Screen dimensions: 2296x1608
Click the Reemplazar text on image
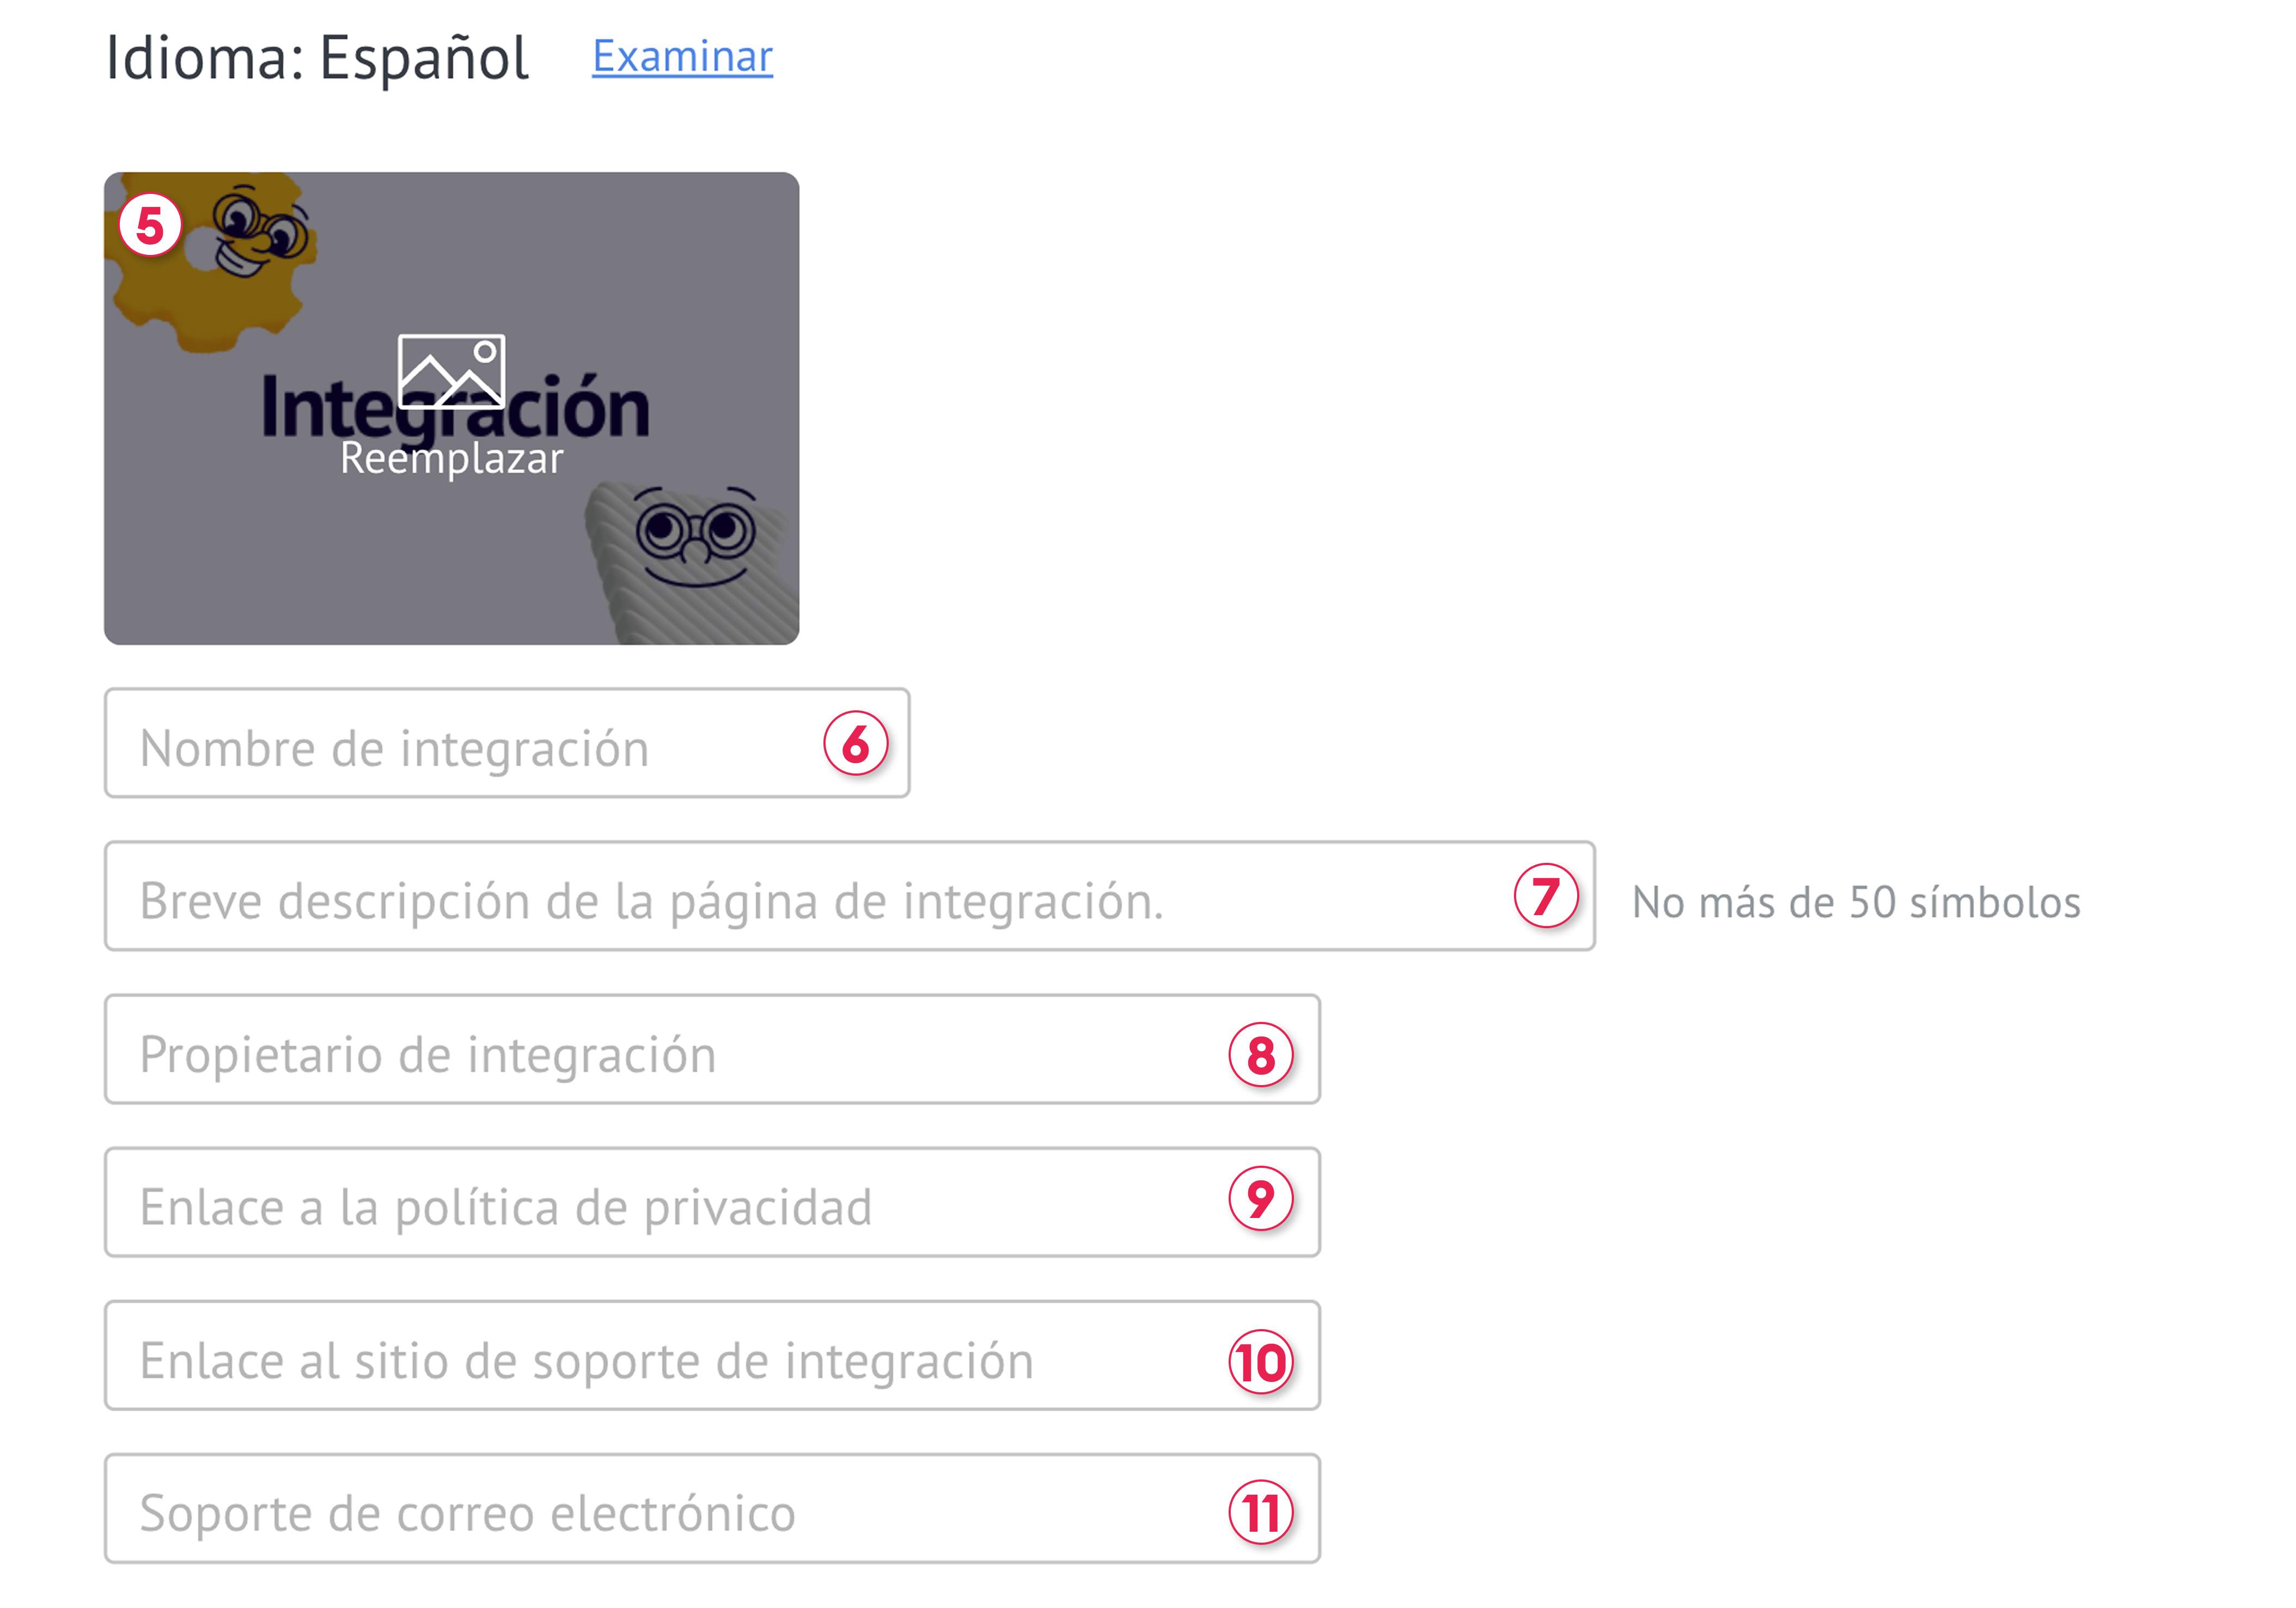click(x=451, y=458)
